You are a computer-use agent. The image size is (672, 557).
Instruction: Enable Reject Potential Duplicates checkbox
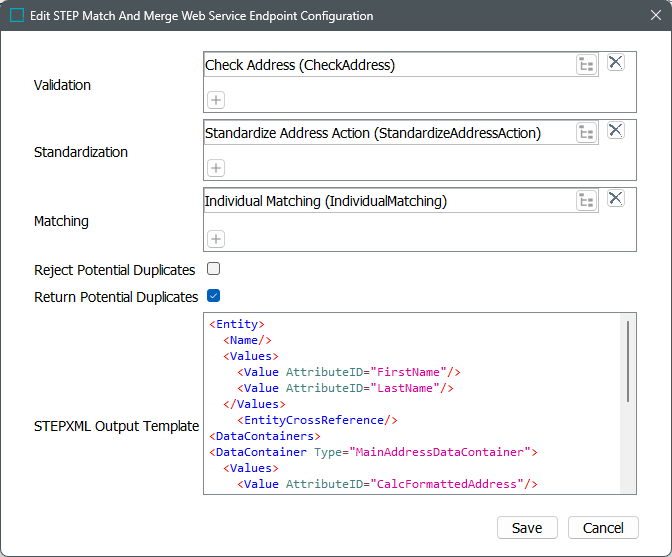click(213, 269)
